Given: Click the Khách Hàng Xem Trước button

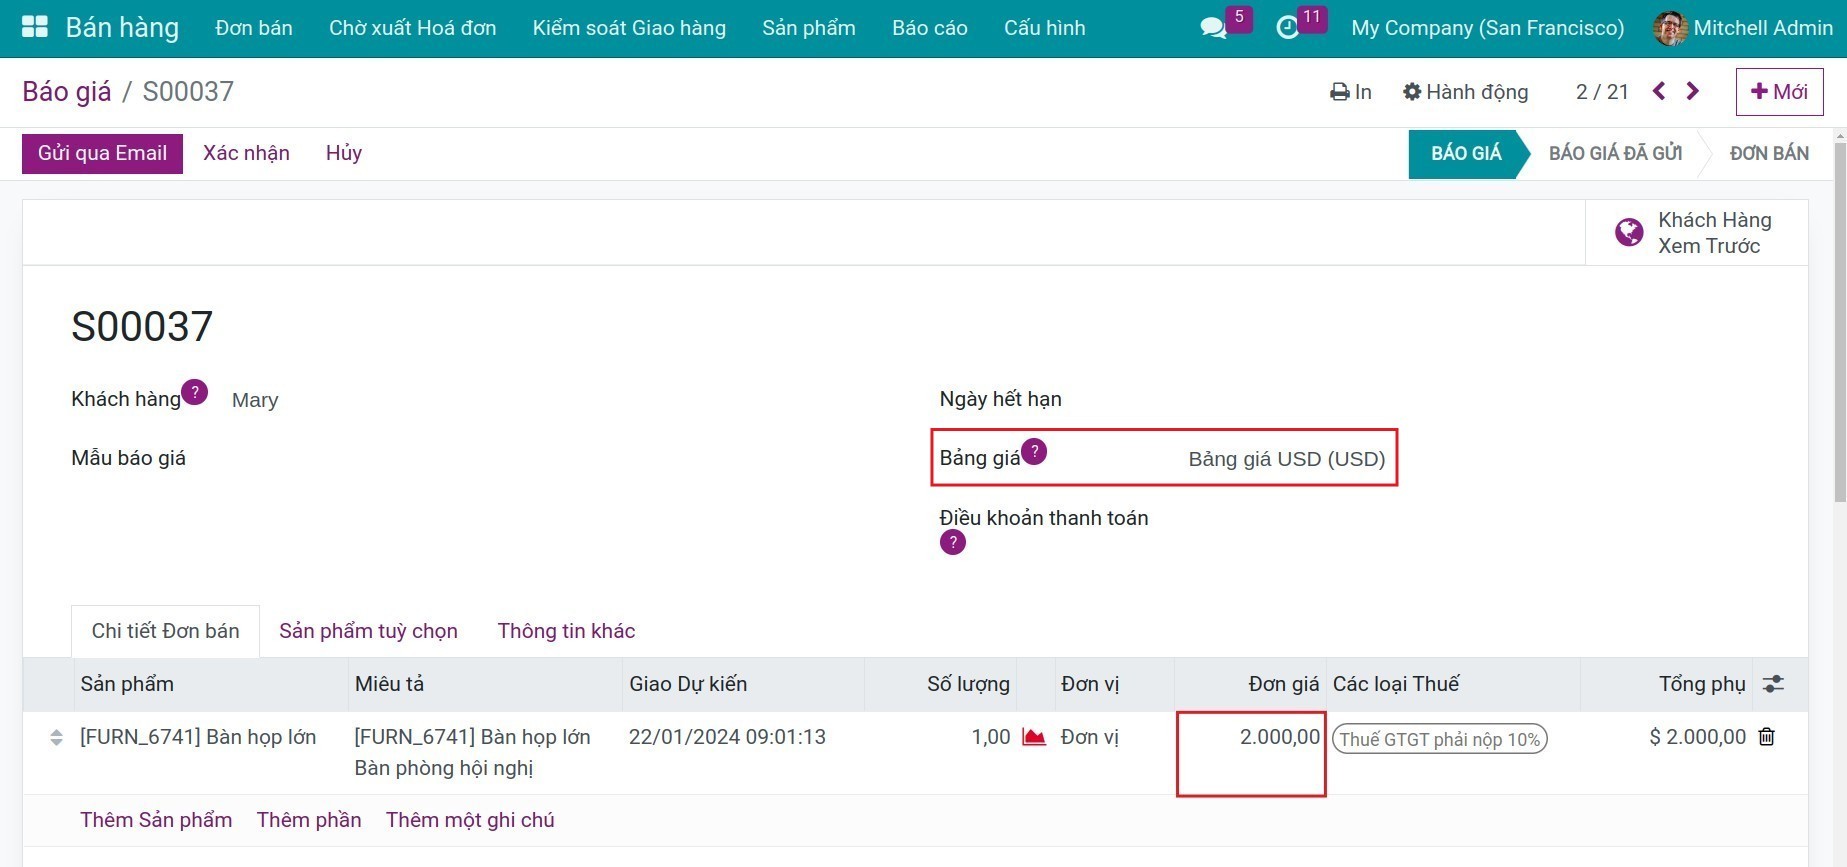Looking at the screenshot, I should (1696, 233).
